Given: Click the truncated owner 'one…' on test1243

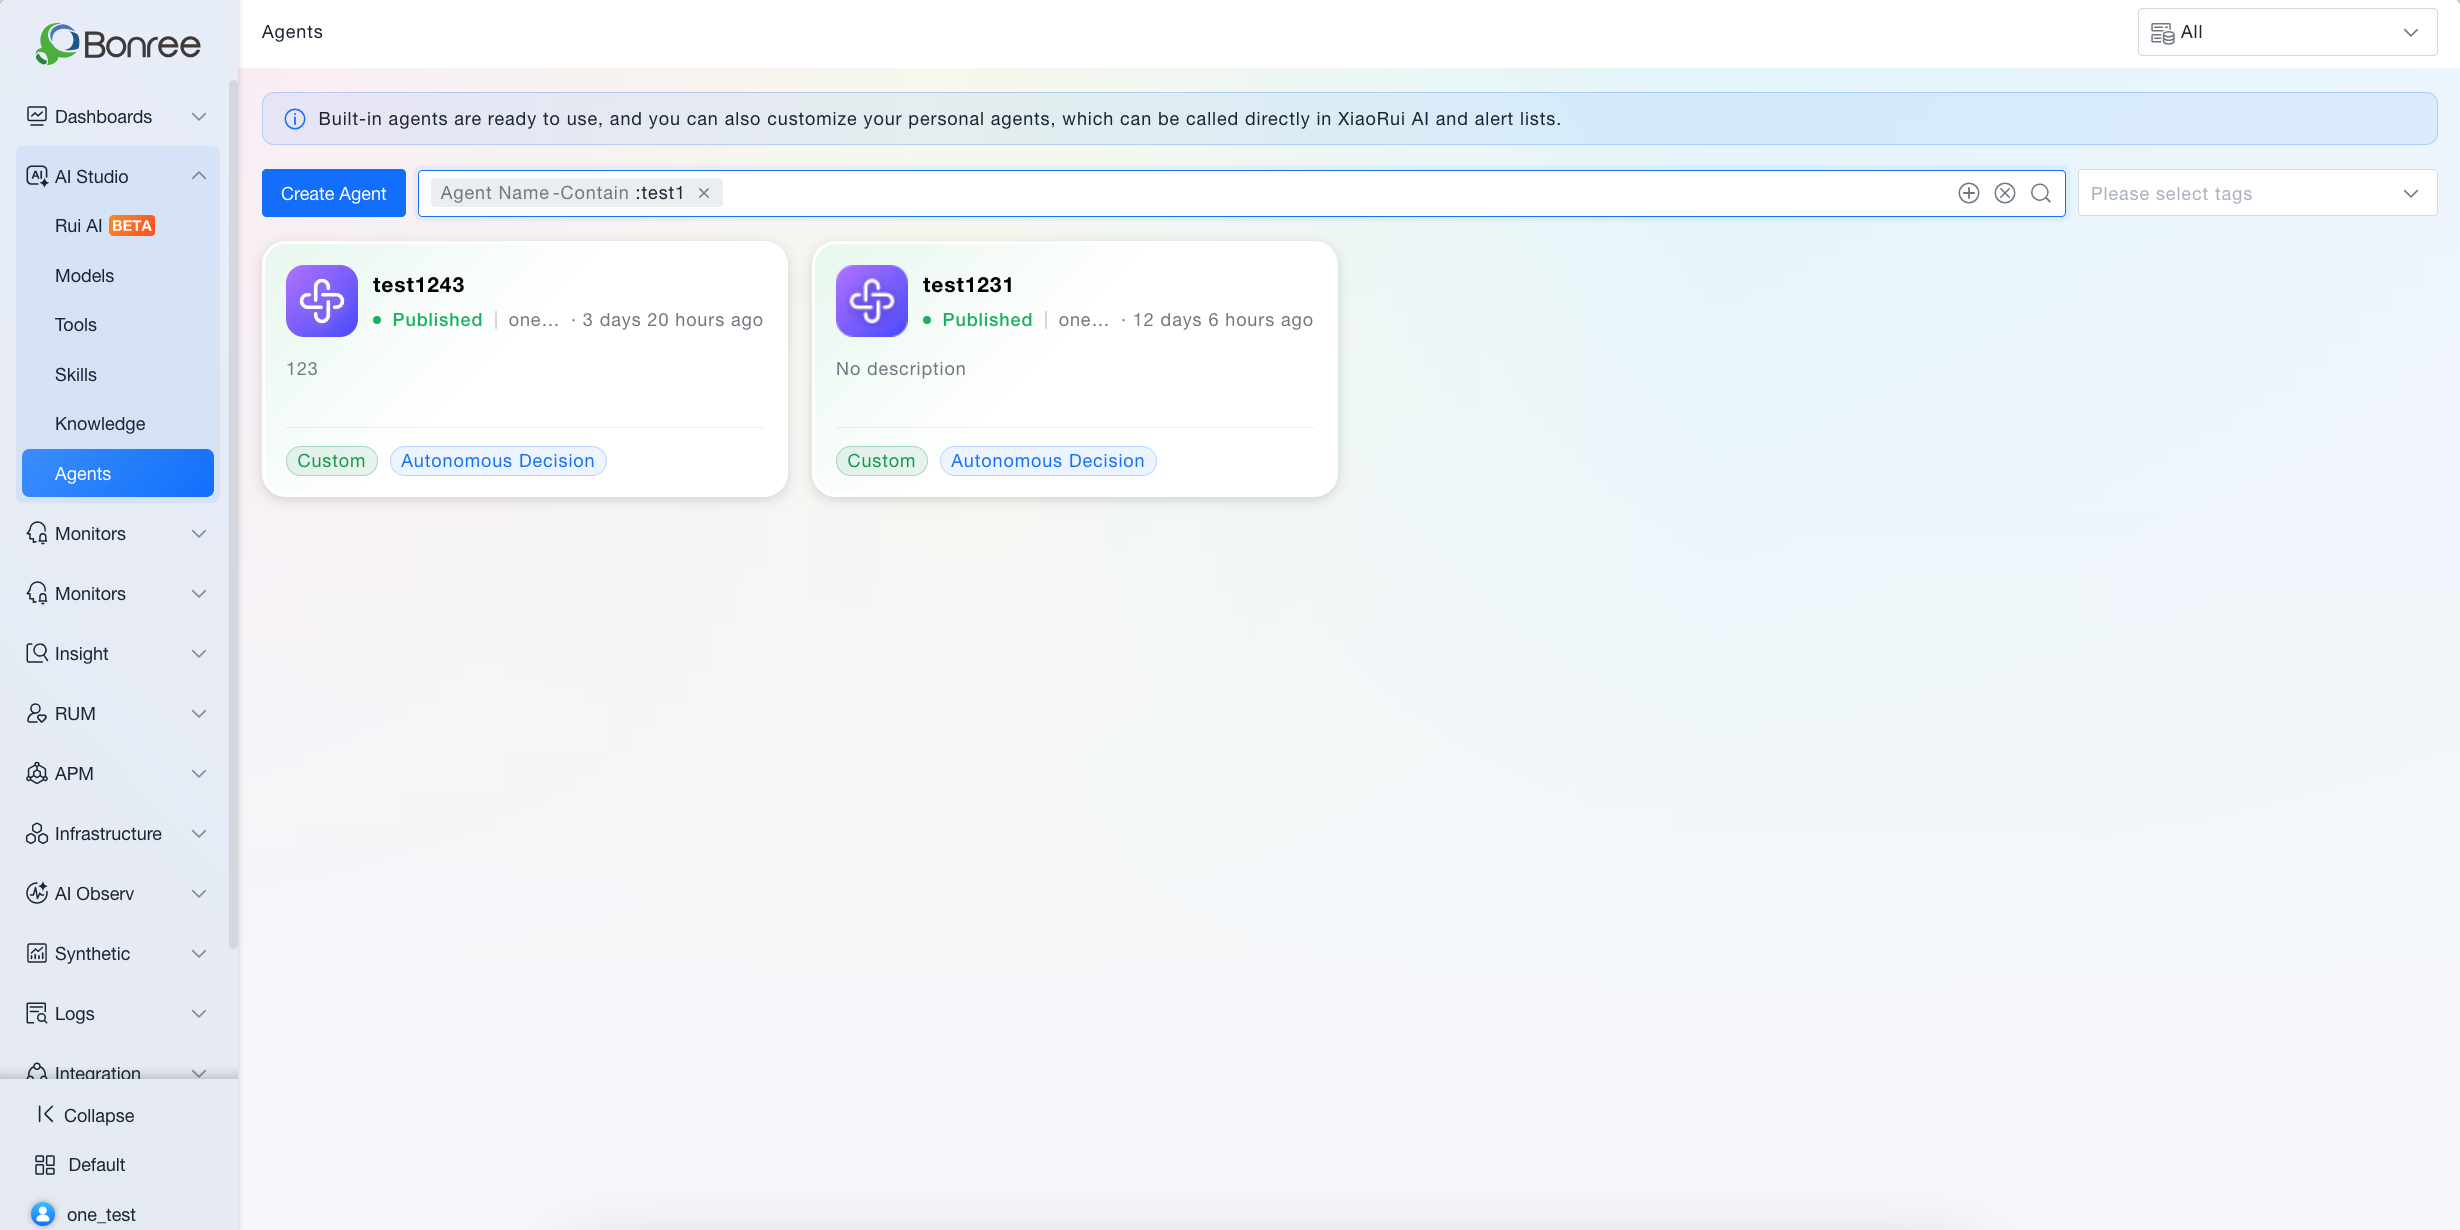Looking at the screenshot, I should click(x=534, y=320).
